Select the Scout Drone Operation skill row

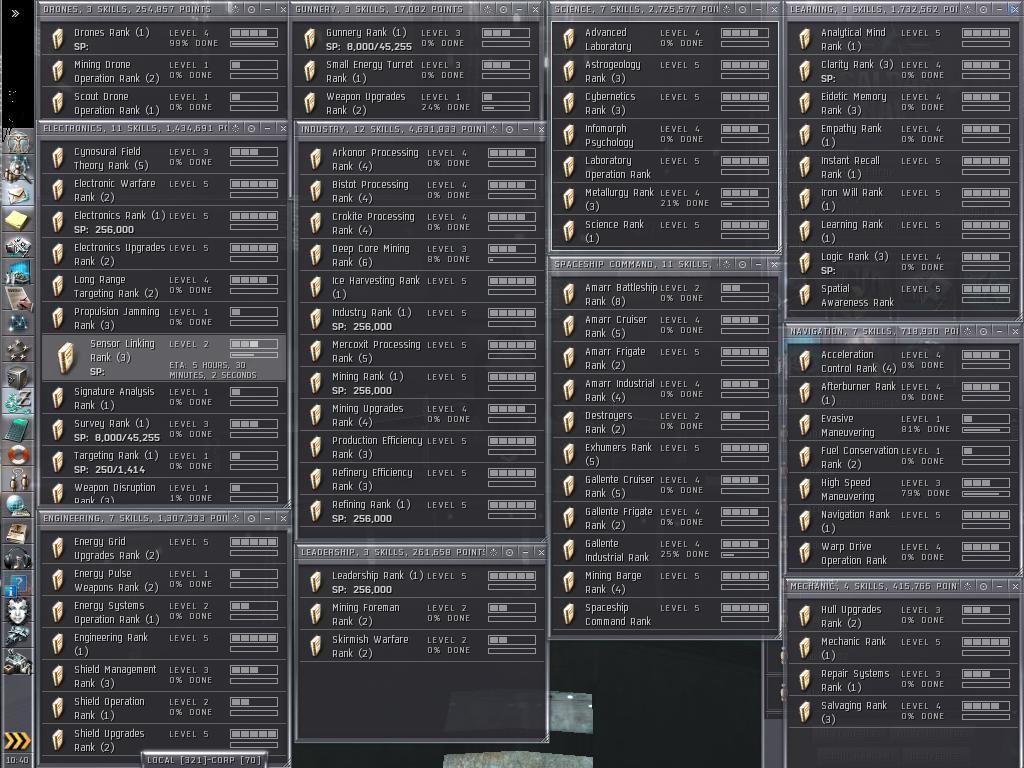pos(164,103)
